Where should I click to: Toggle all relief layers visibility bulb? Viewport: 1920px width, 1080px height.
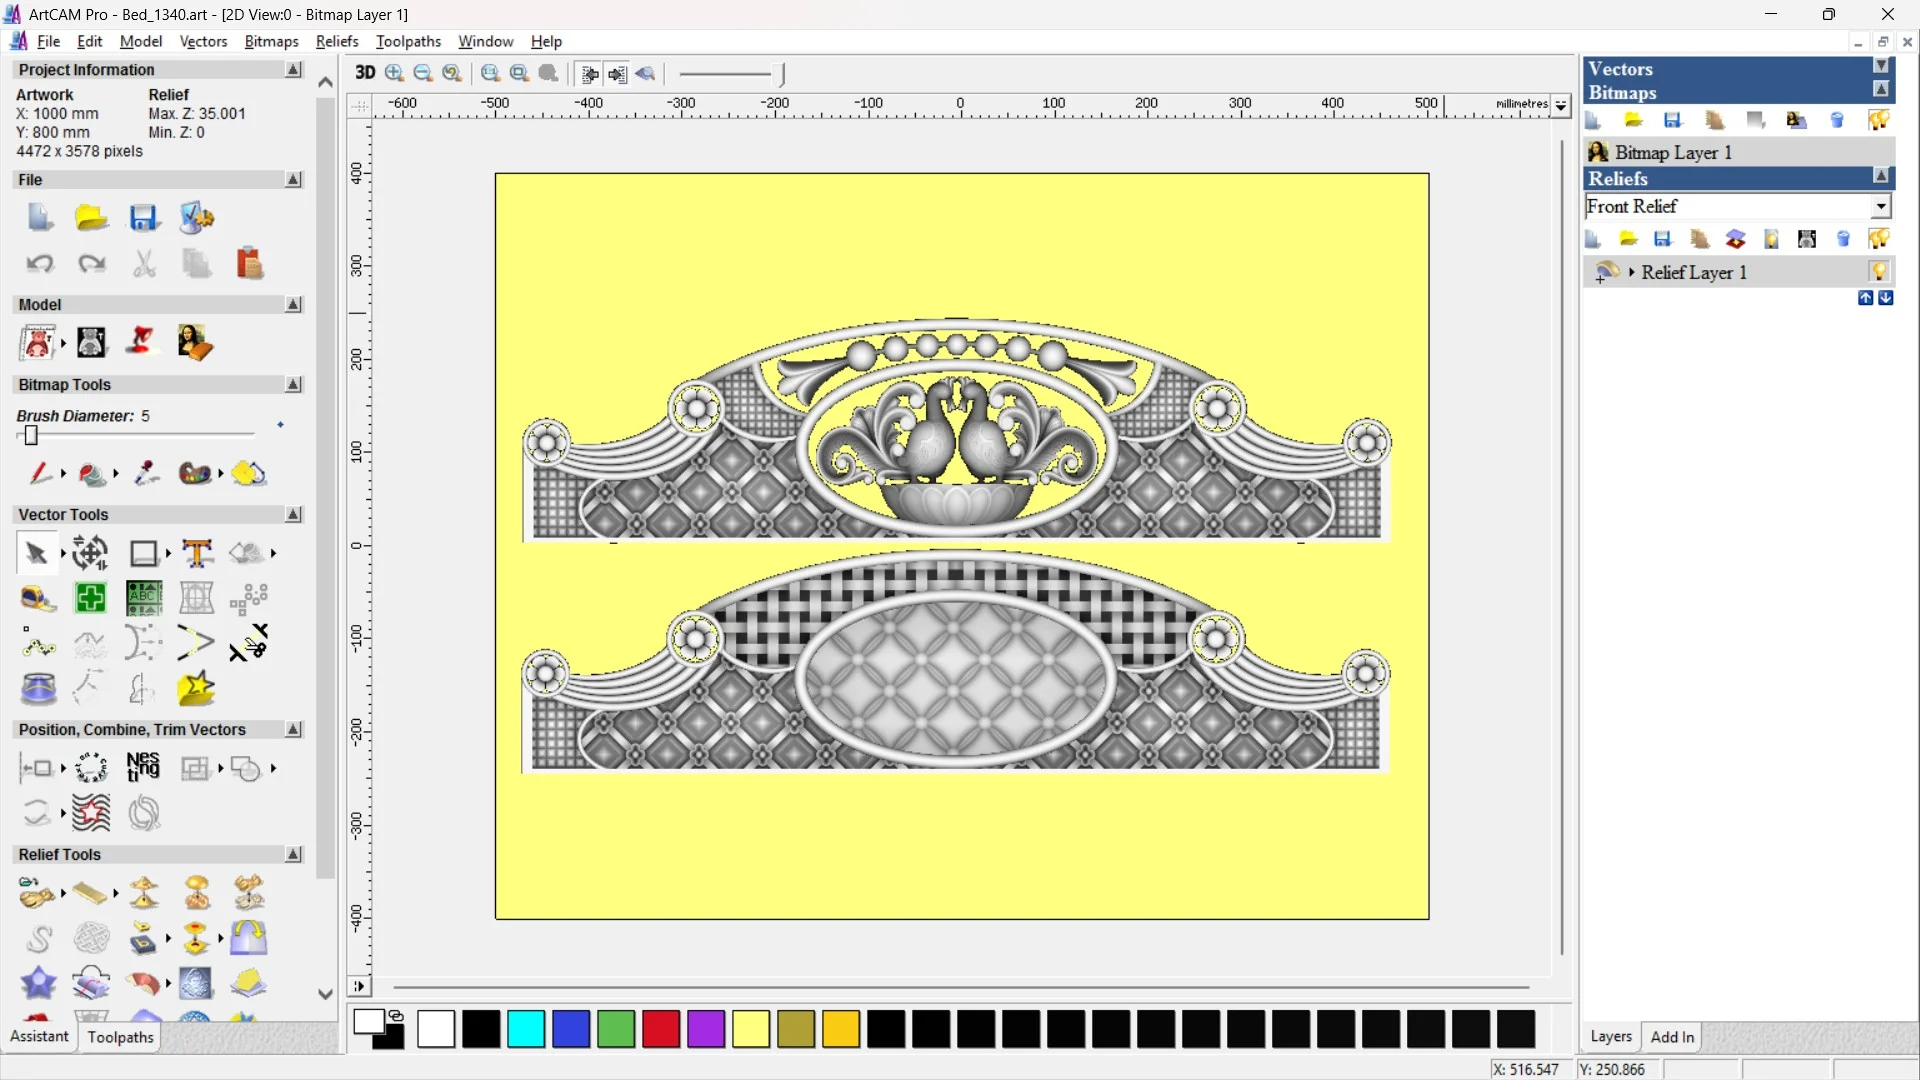1879,239
